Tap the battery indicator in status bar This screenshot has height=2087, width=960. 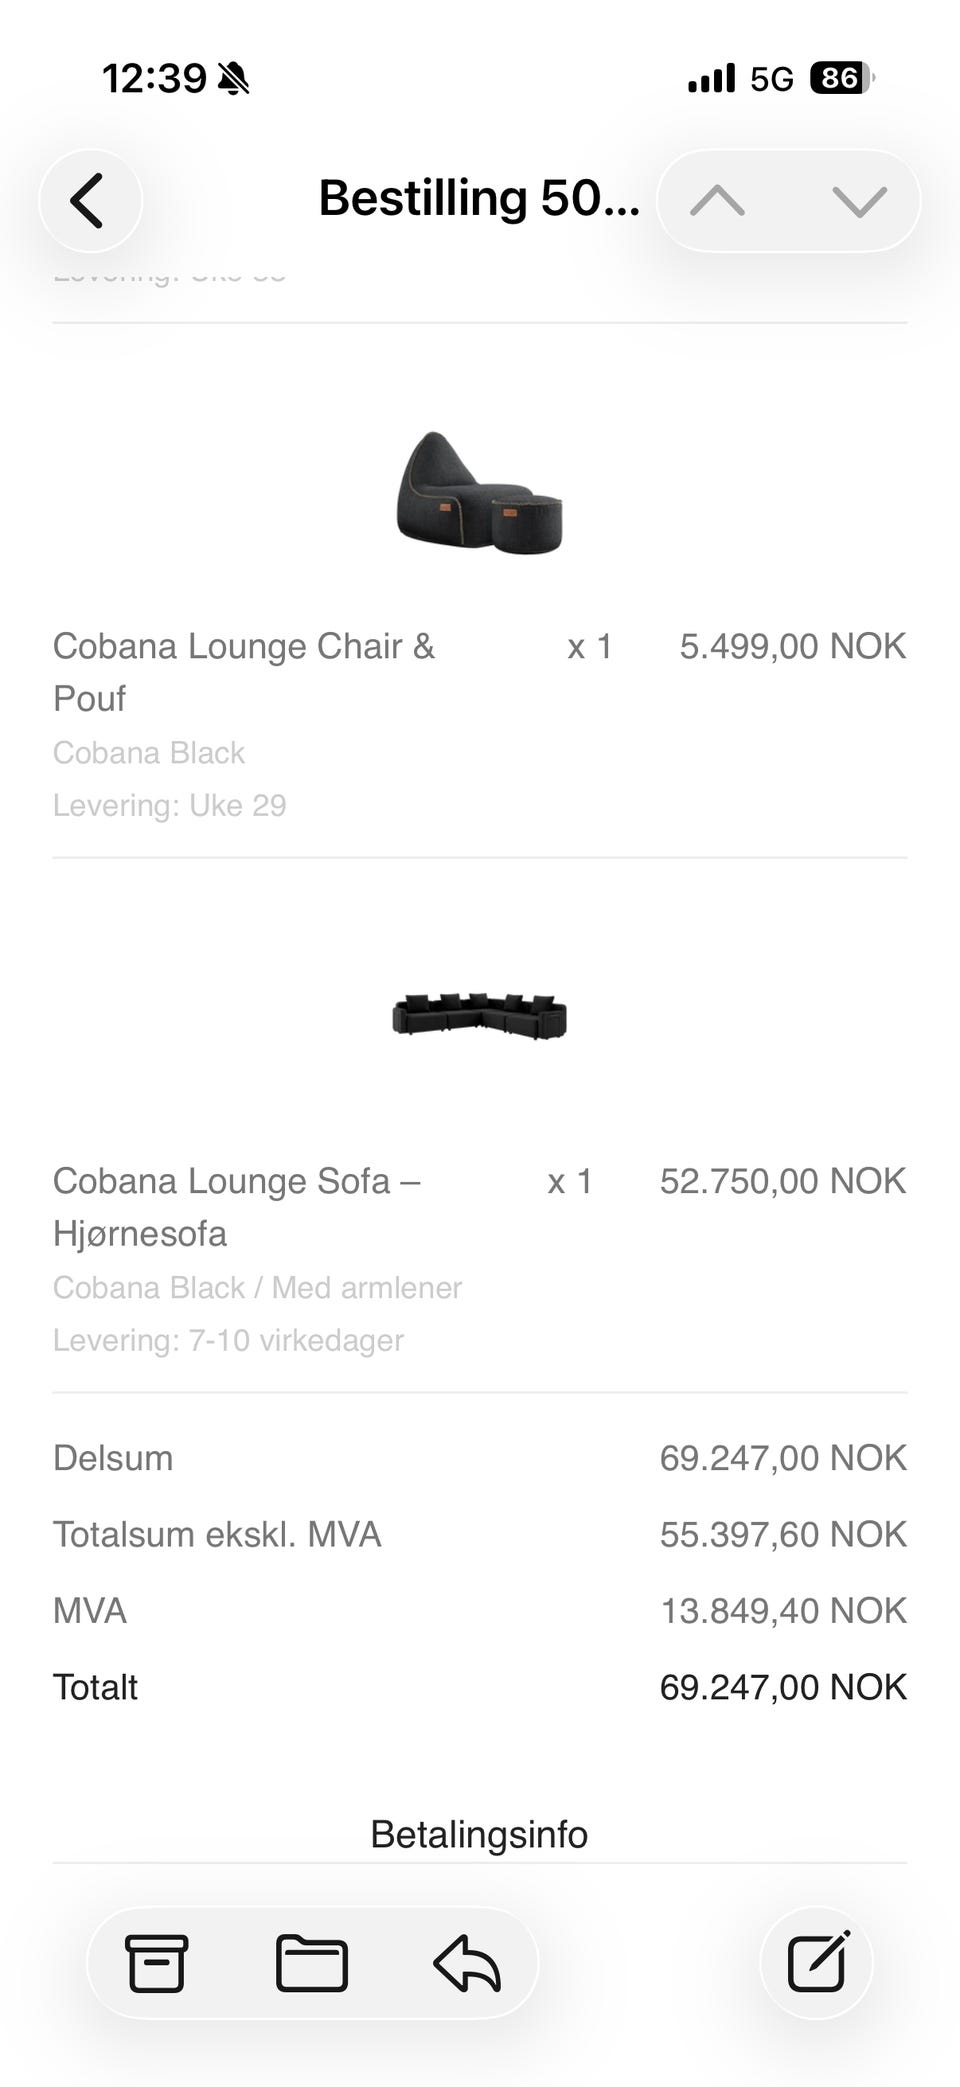click(x=842, y=78)
